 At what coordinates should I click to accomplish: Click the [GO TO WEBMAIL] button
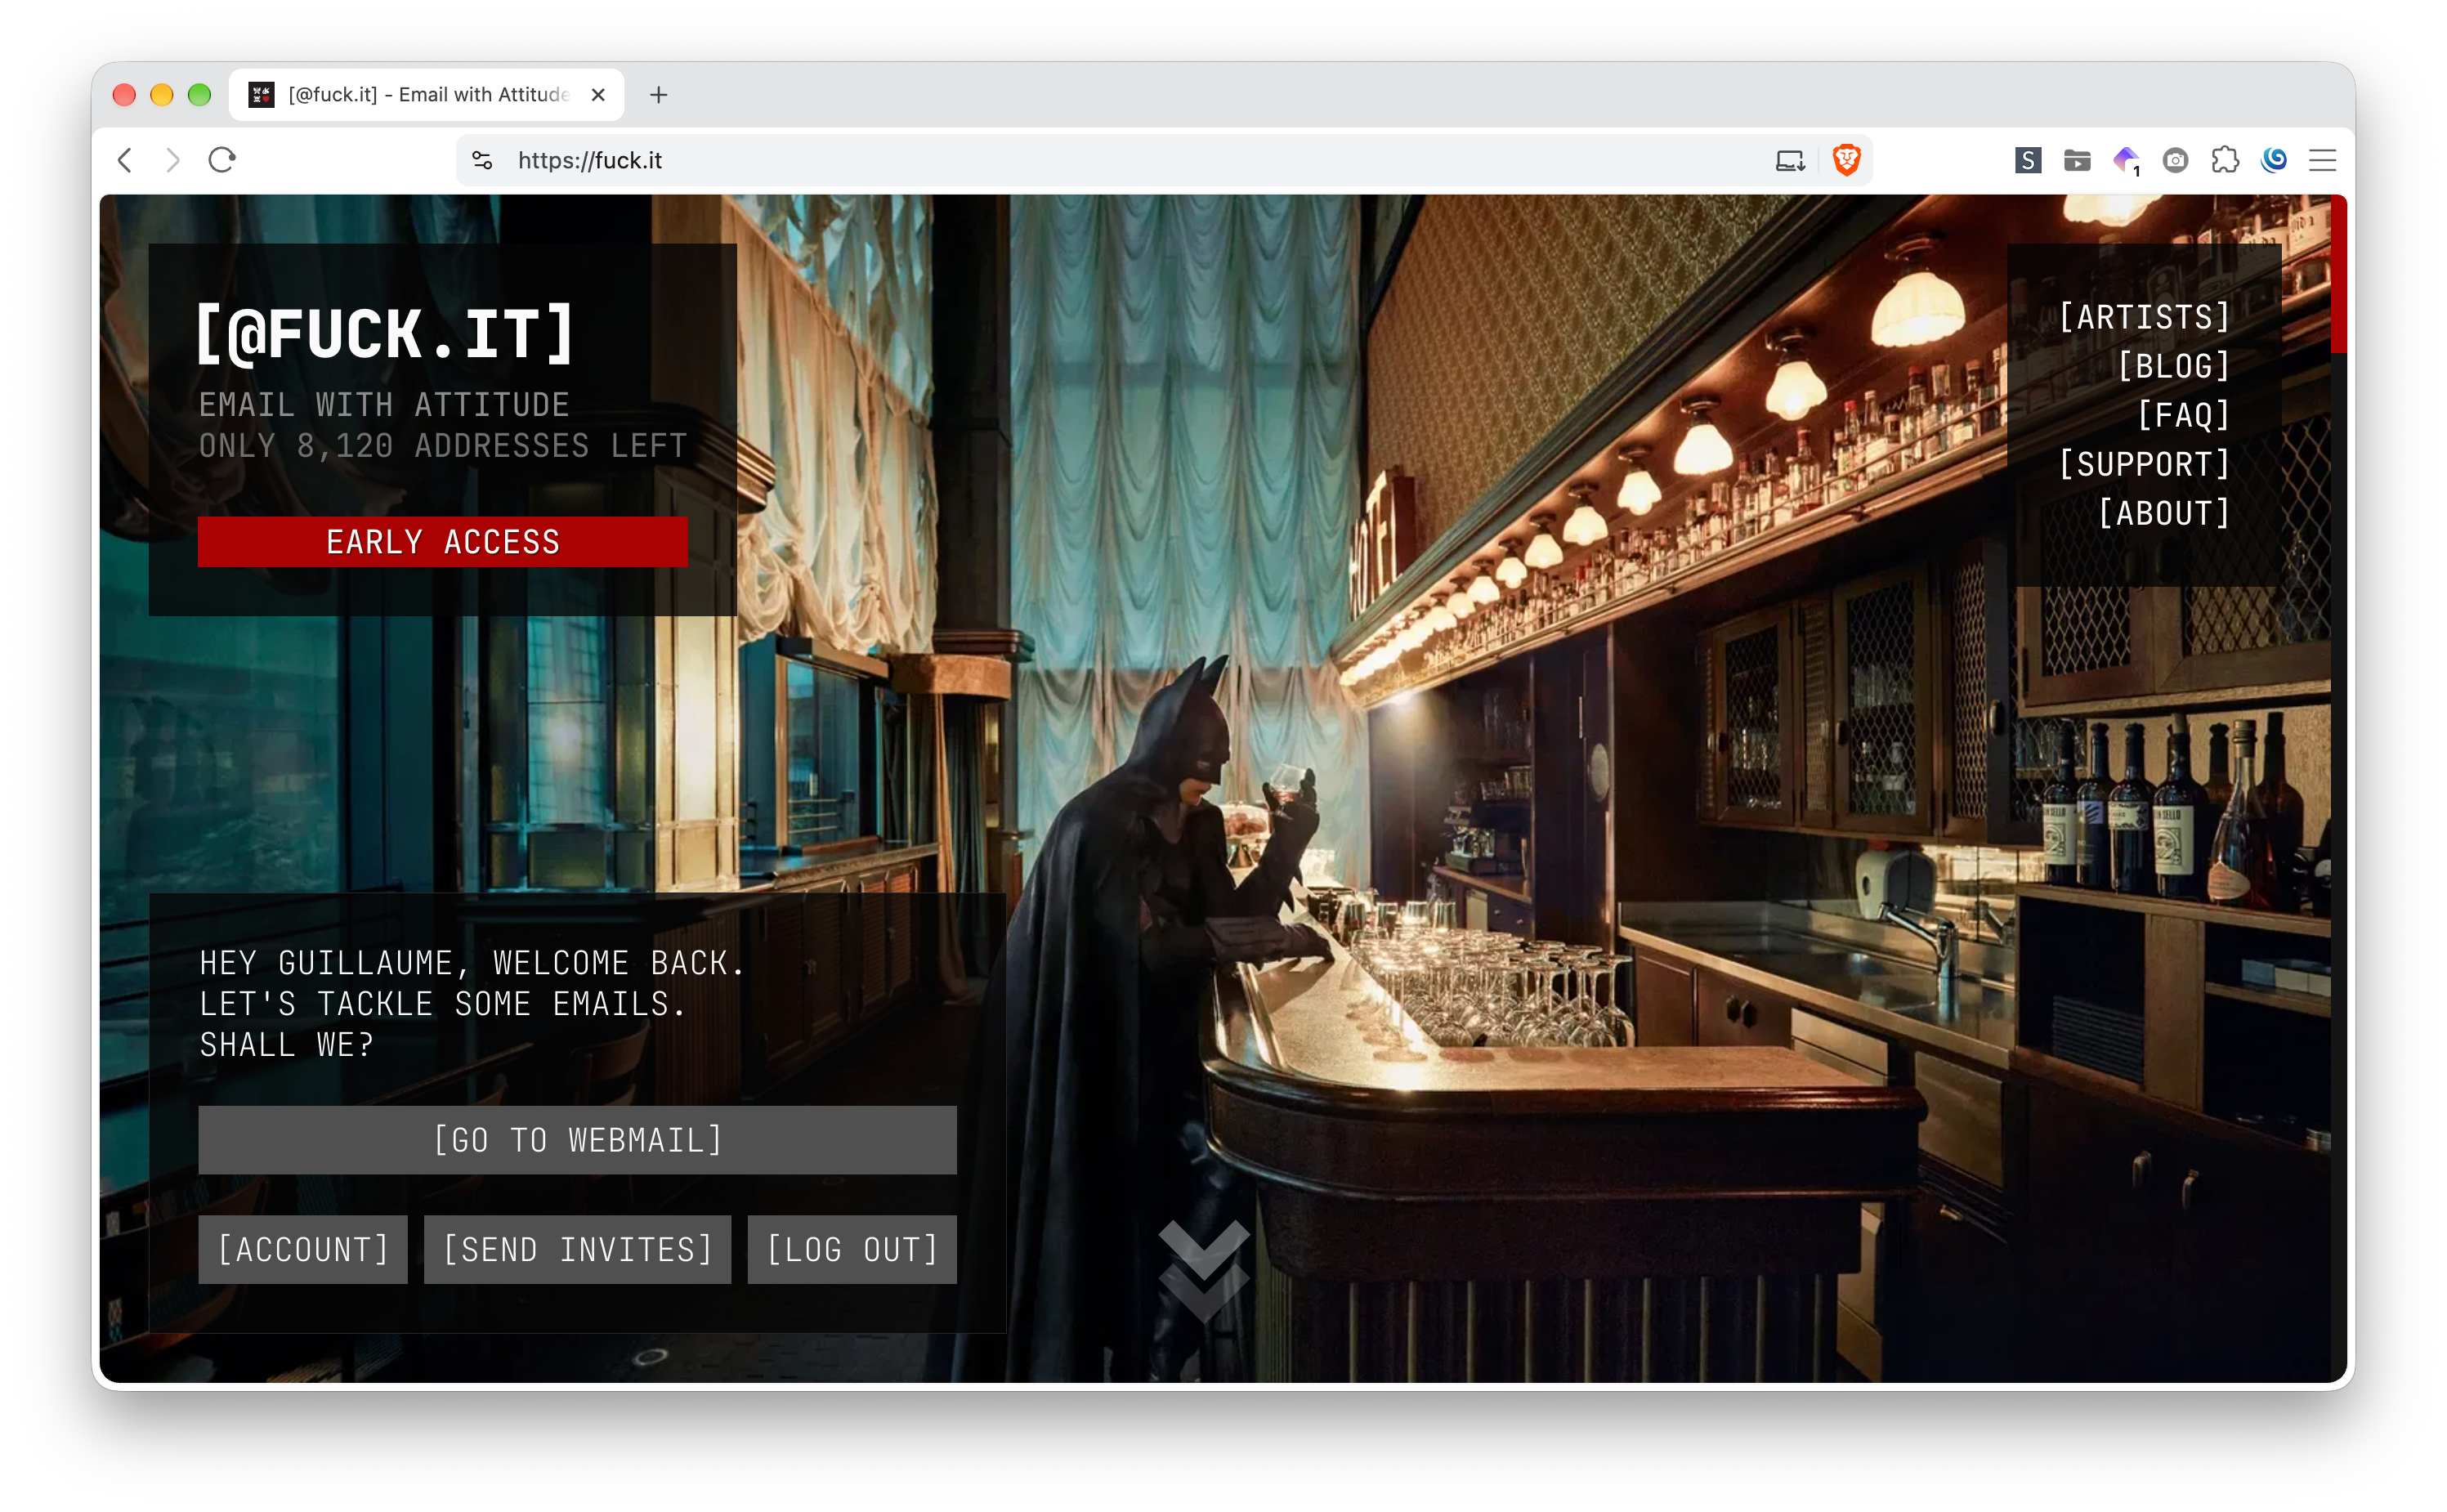(577, 1140)
